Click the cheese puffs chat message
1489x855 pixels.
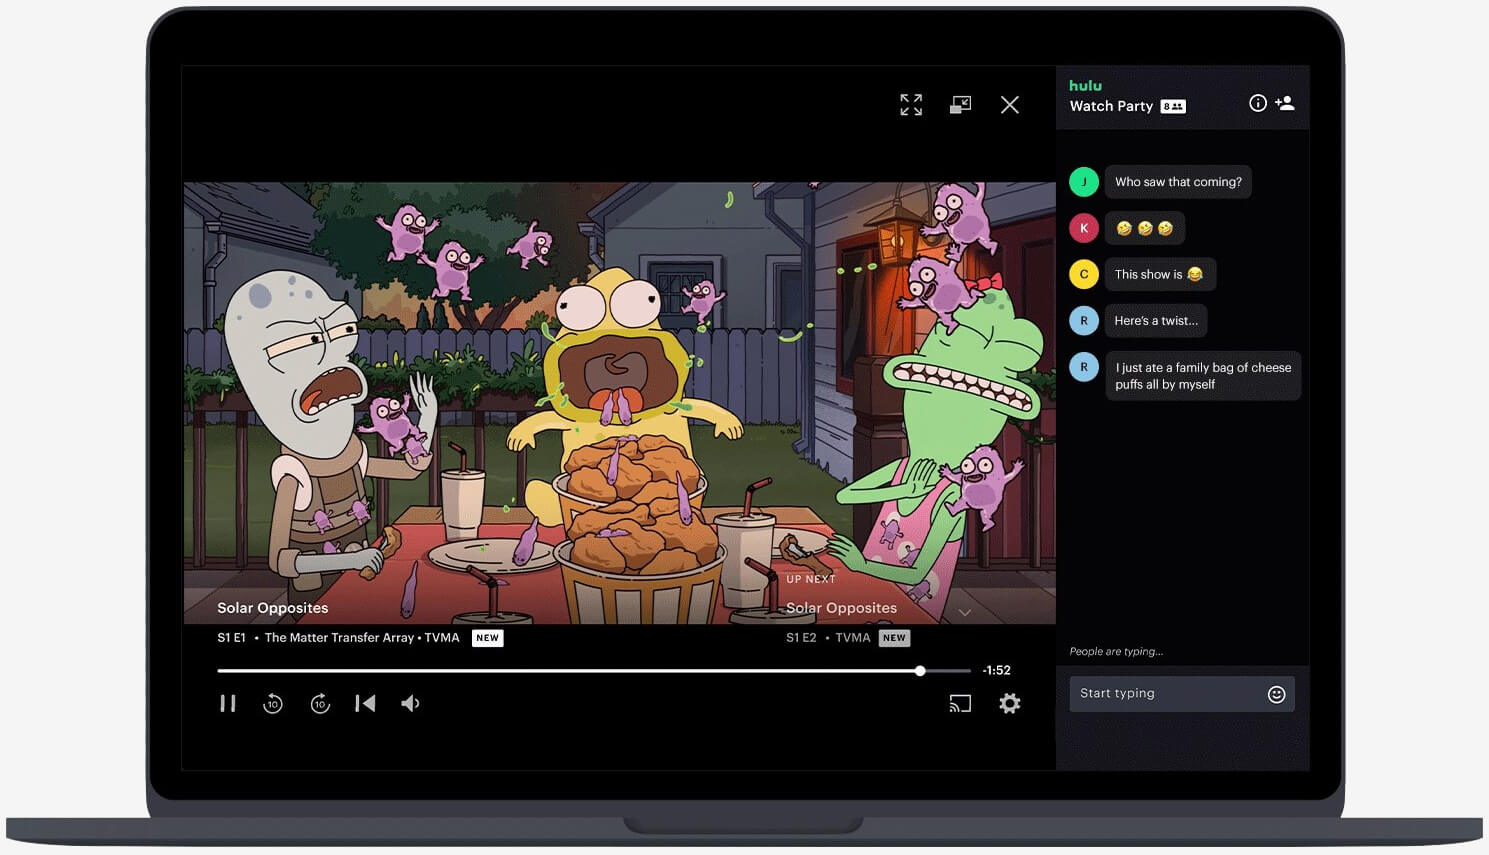[1203, 376]
